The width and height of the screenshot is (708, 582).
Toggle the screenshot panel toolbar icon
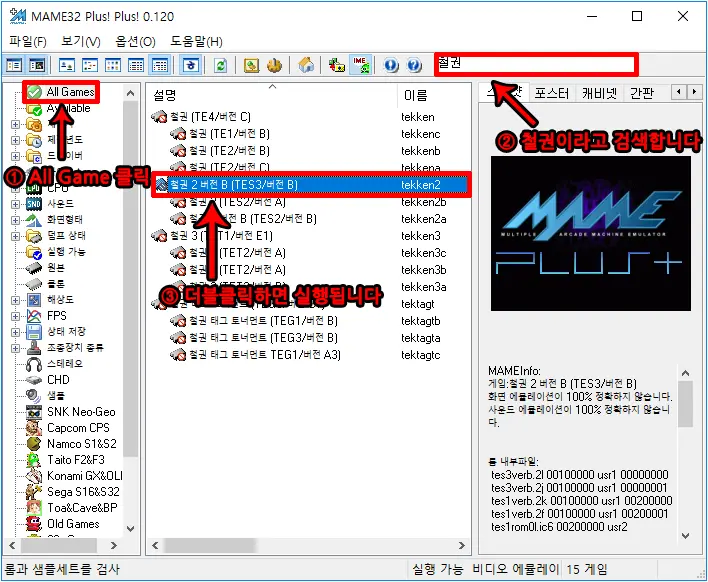tap(37, 65)
